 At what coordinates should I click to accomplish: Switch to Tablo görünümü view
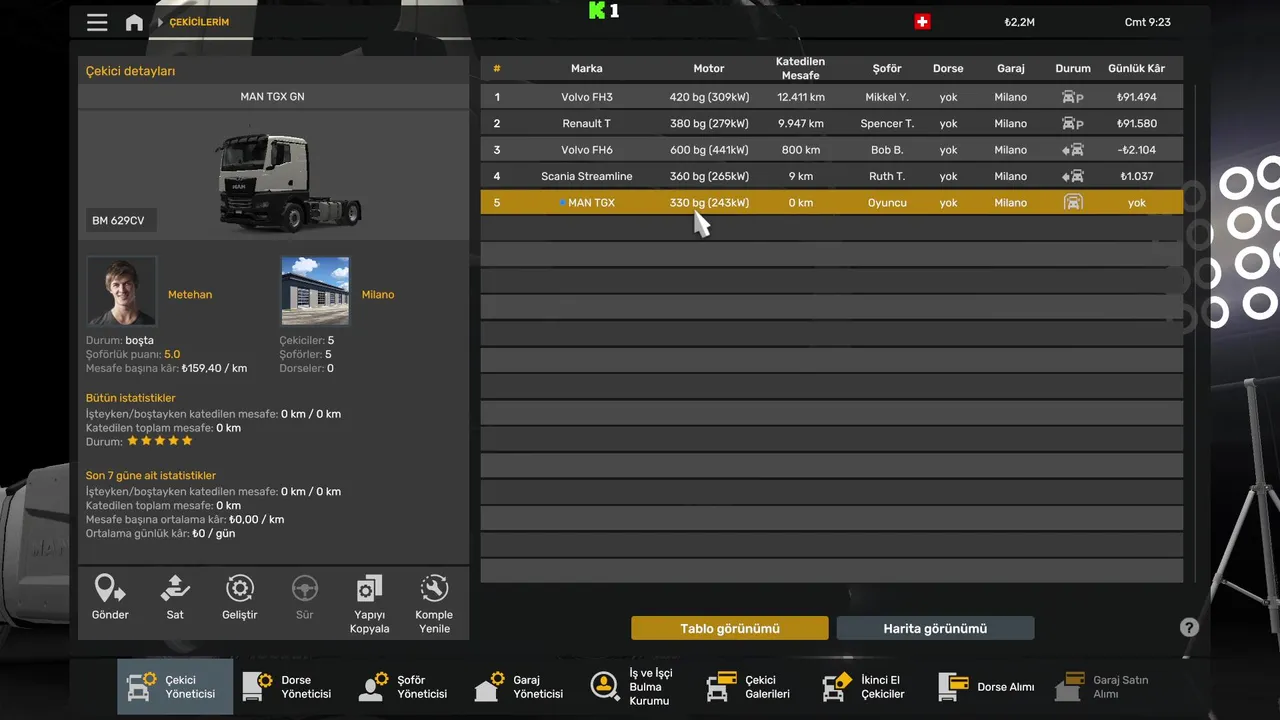730,628
